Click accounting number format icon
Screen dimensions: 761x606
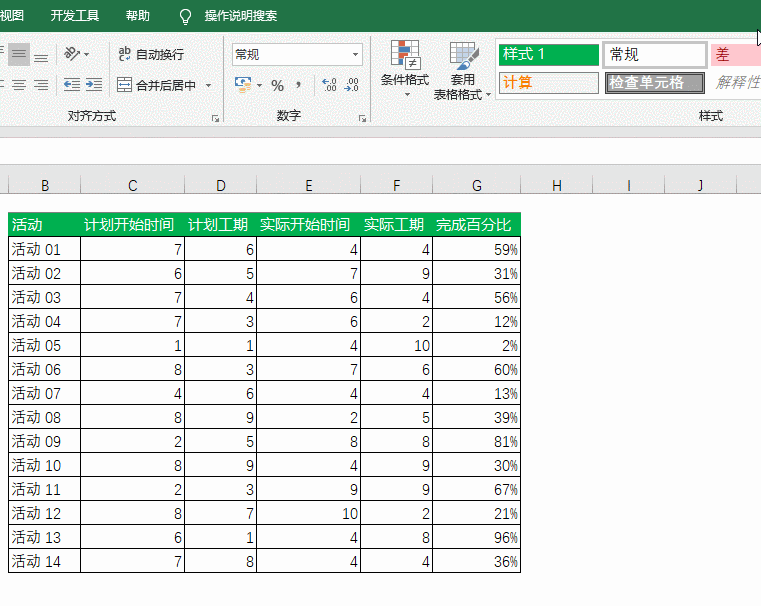point(243,85)
